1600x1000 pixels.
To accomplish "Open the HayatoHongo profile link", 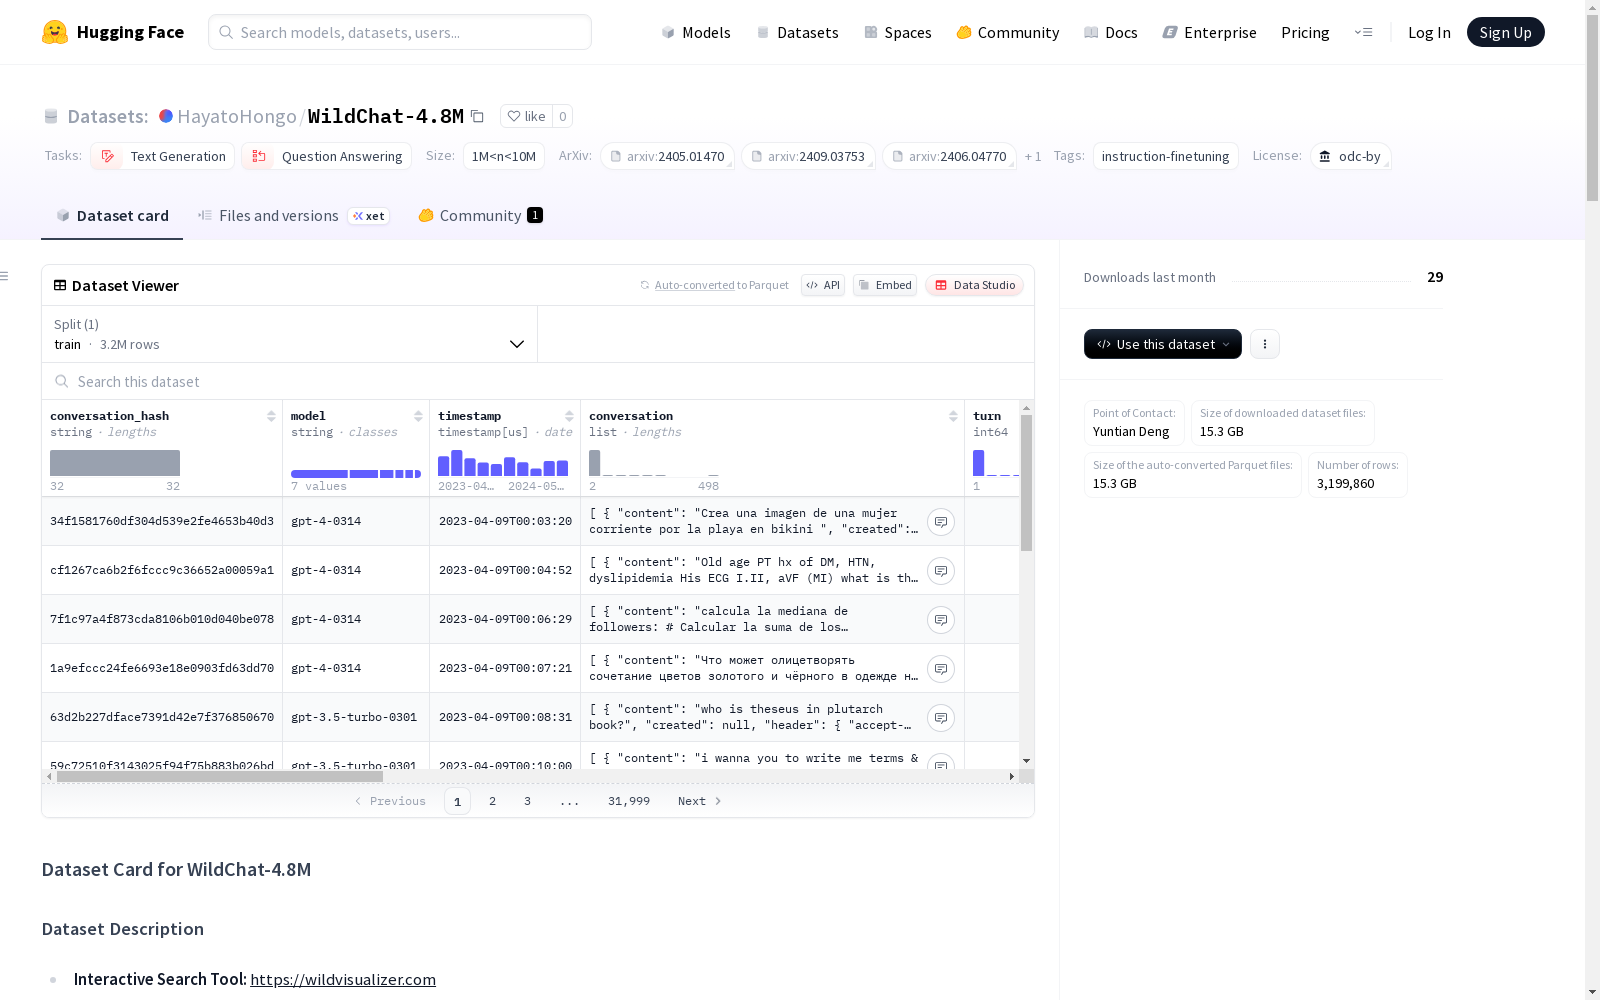I will [x=237, y=116].
